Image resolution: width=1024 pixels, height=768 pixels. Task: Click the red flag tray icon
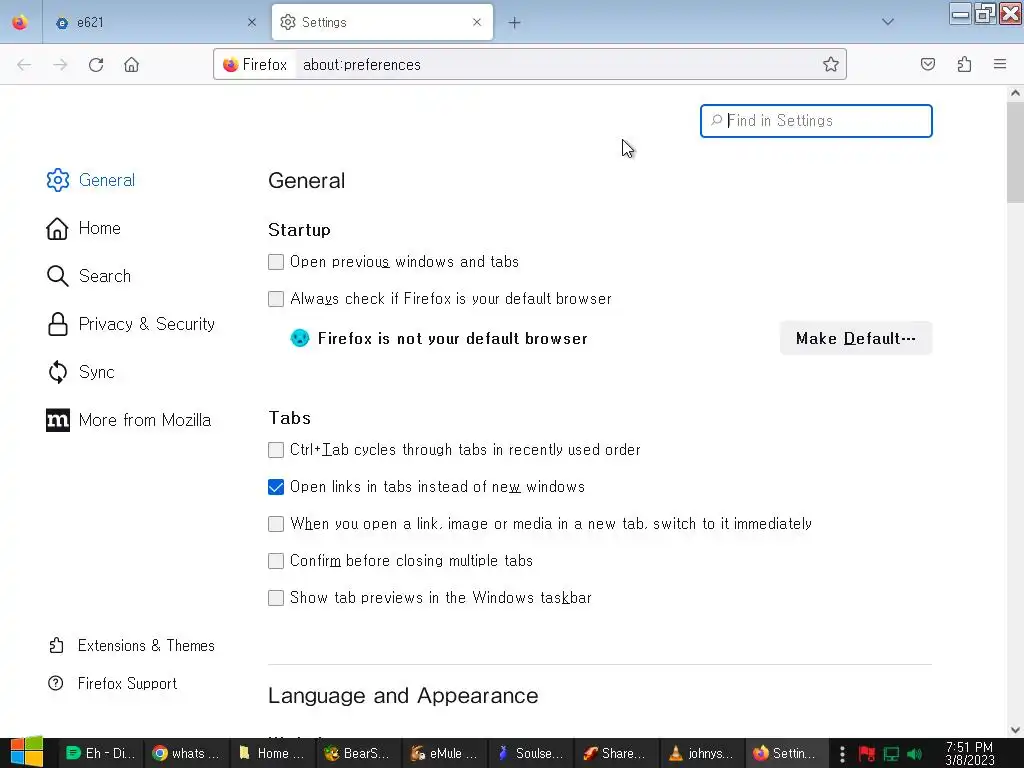click(x=867, y=754)
